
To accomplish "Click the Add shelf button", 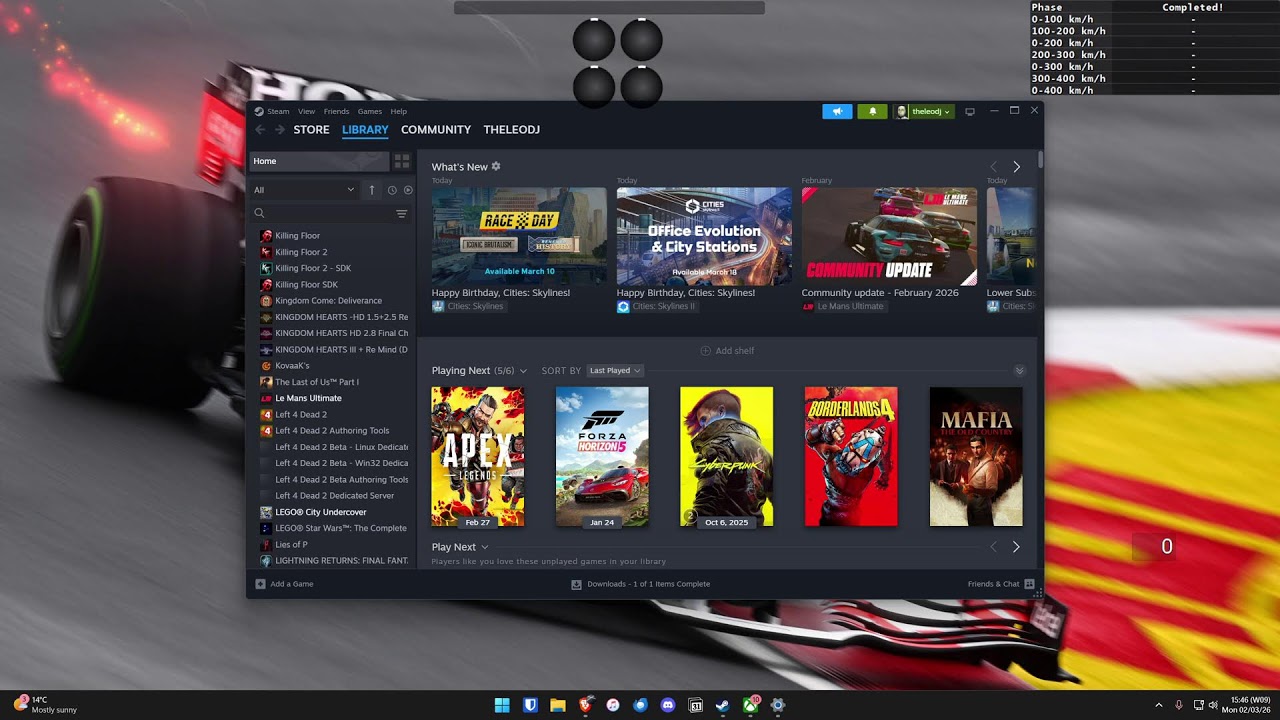I will 727,351.
